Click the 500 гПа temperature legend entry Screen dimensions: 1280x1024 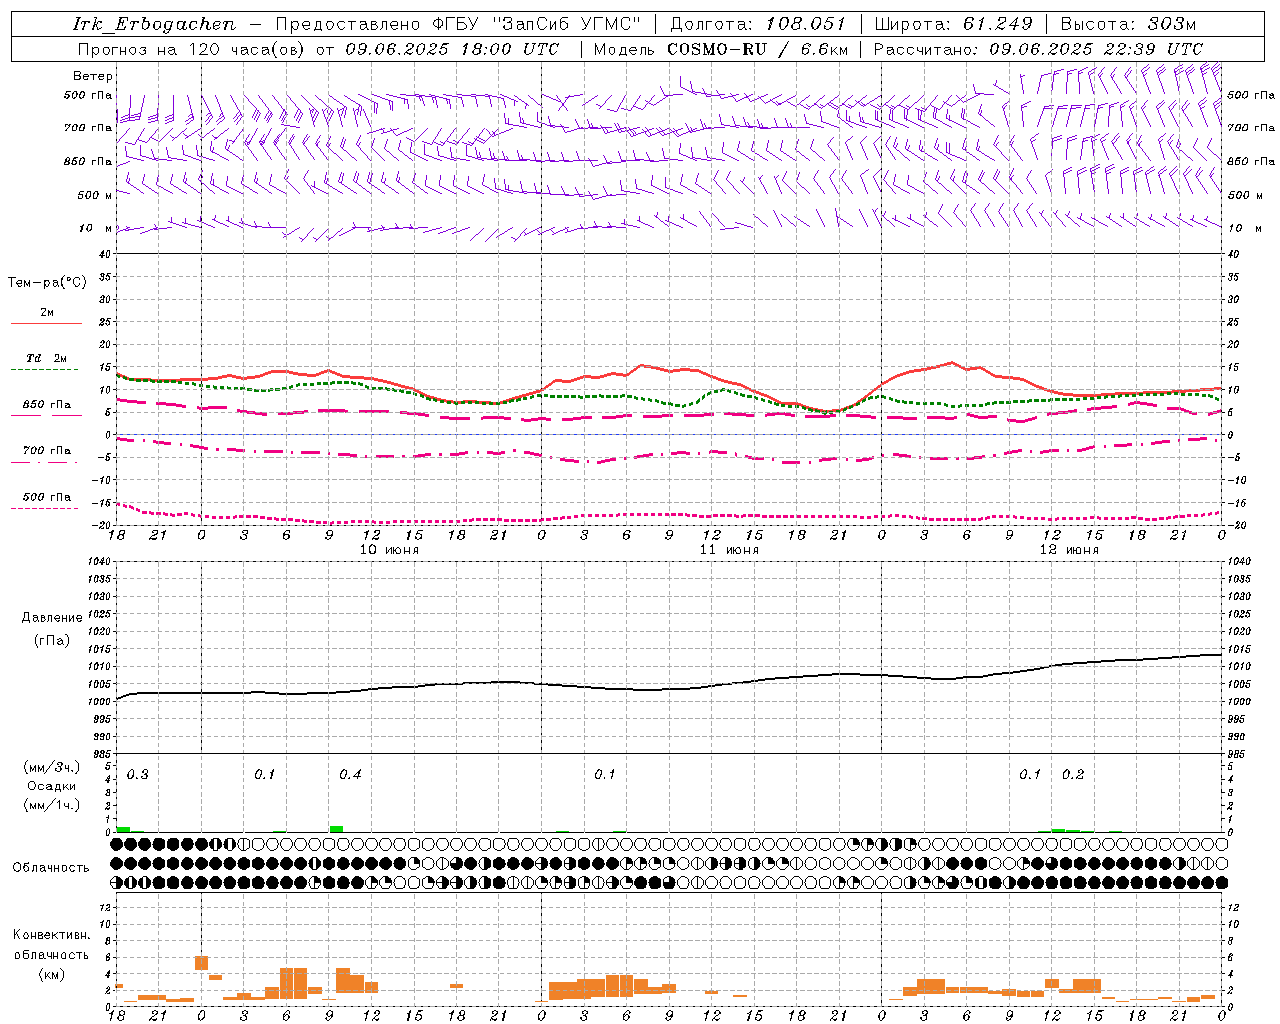[x=47, y=497]
